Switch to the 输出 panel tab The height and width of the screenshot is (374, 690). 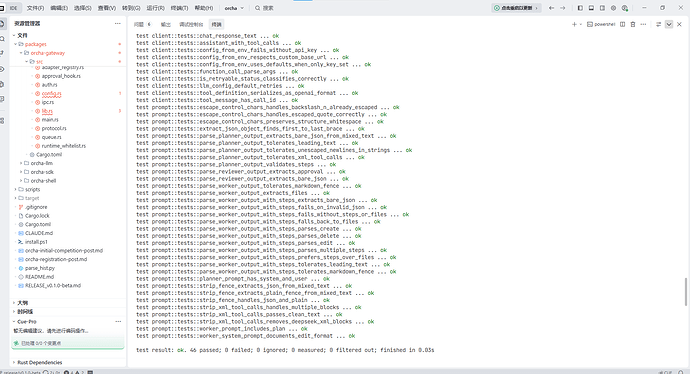tap(165, 24)
